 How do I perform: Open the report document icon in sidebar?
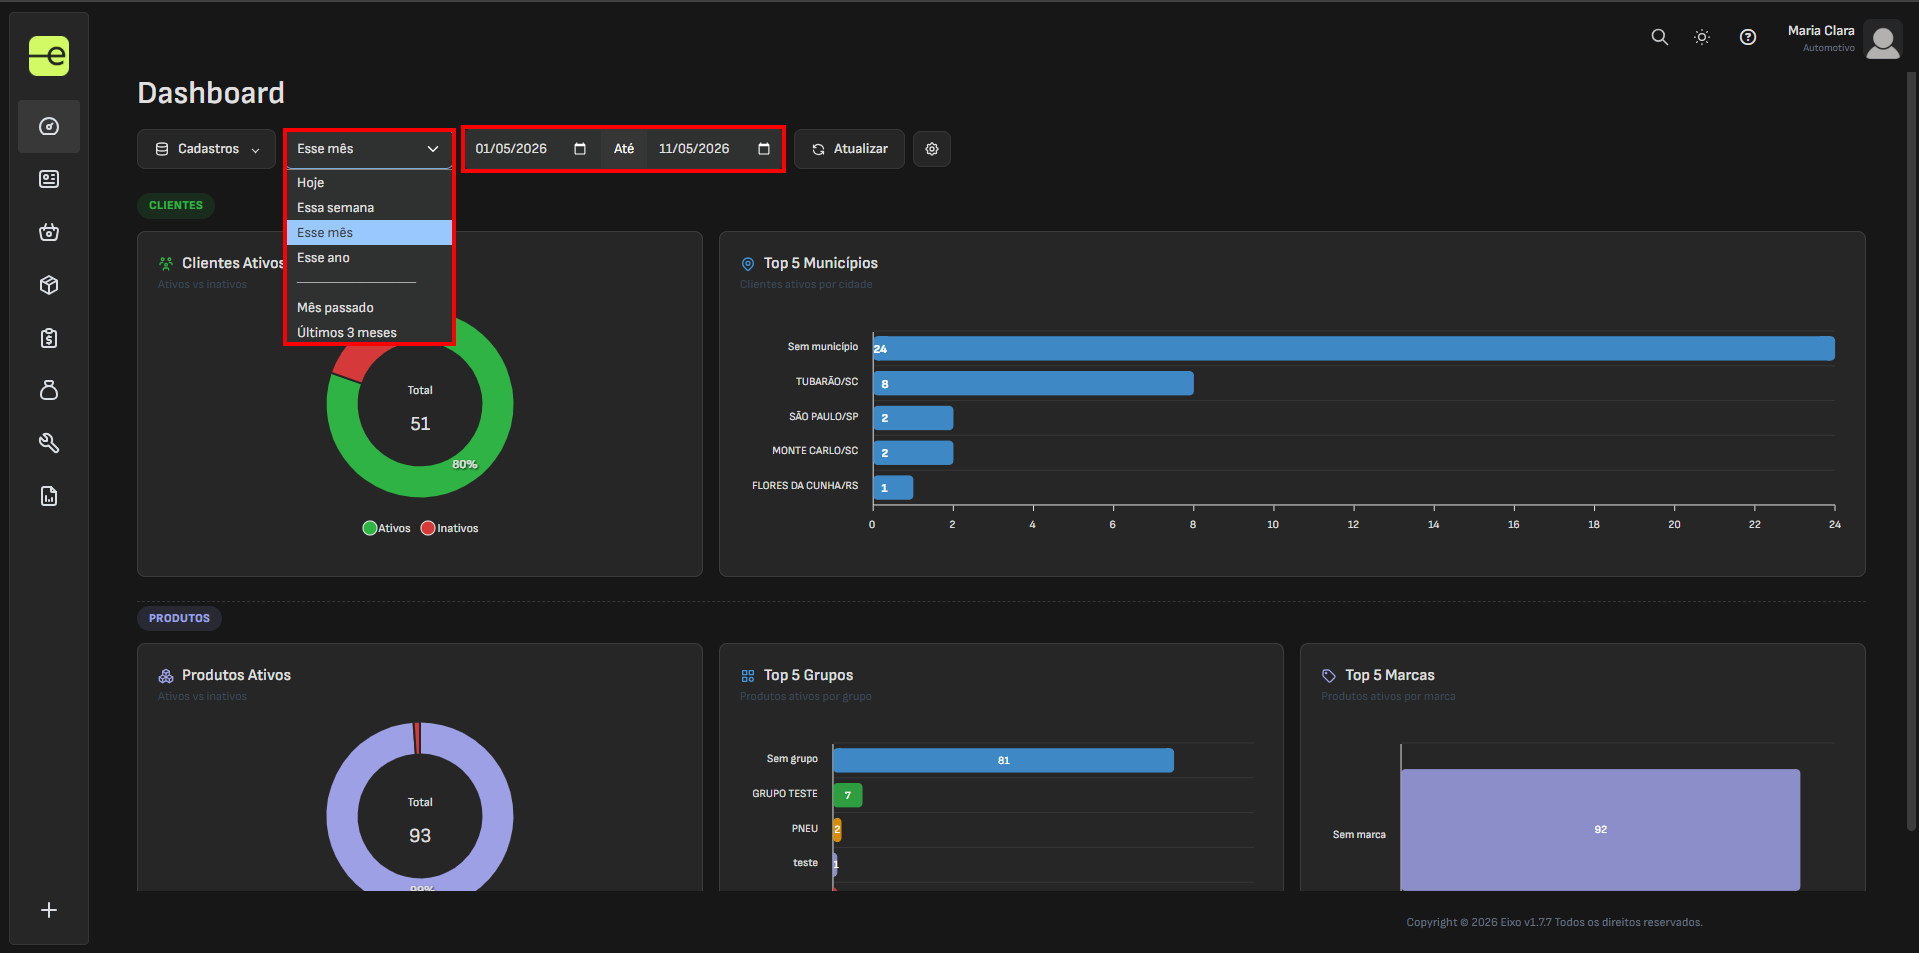[x=49, y=496]
